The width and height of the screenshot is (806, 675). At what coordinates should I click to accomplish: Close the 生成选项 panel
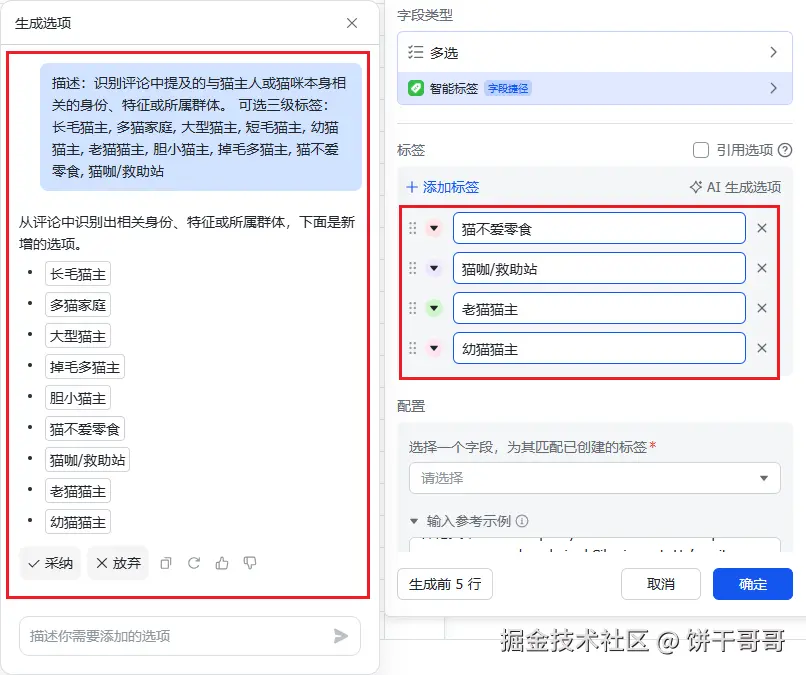352,23
